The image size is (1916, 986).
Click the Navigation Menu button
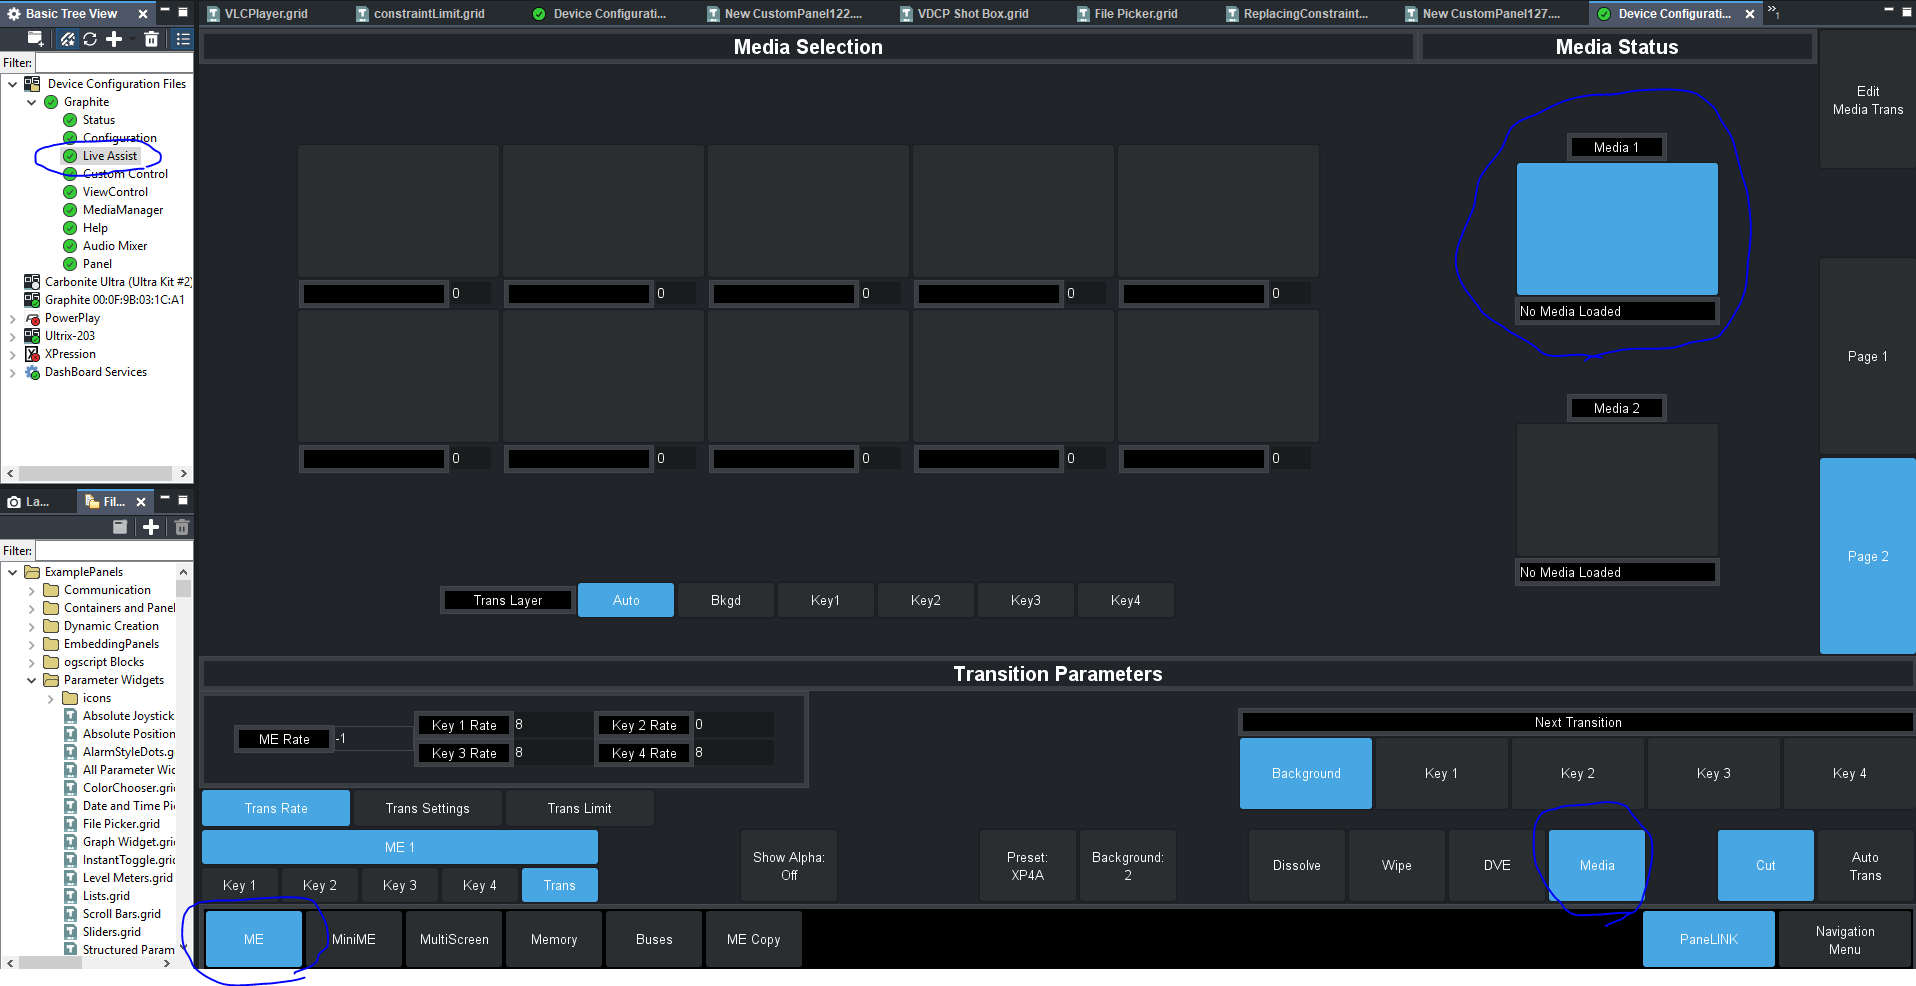pyautogui.click(x=1844, y=939)
